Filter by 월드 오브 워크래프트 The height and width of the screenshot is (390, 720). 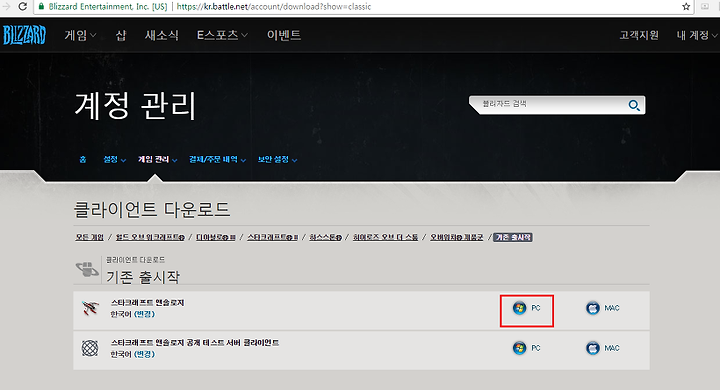150,237
